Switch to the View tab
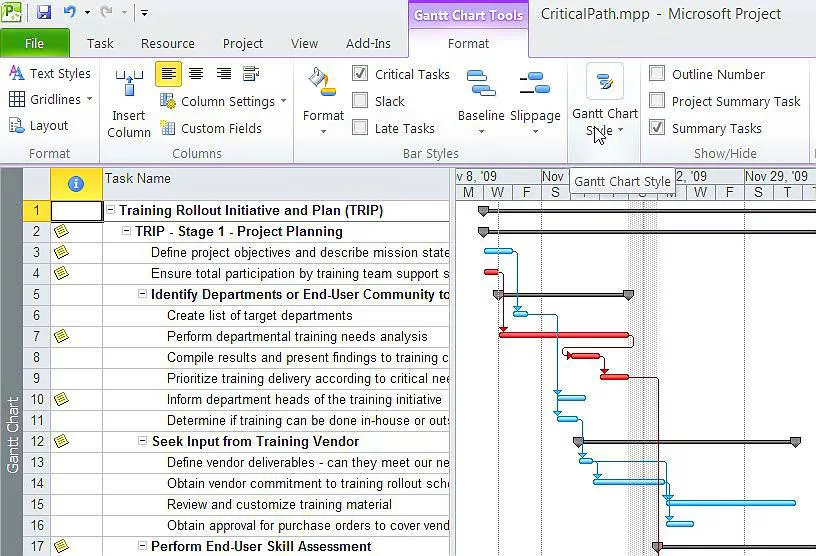 [304, 43]
